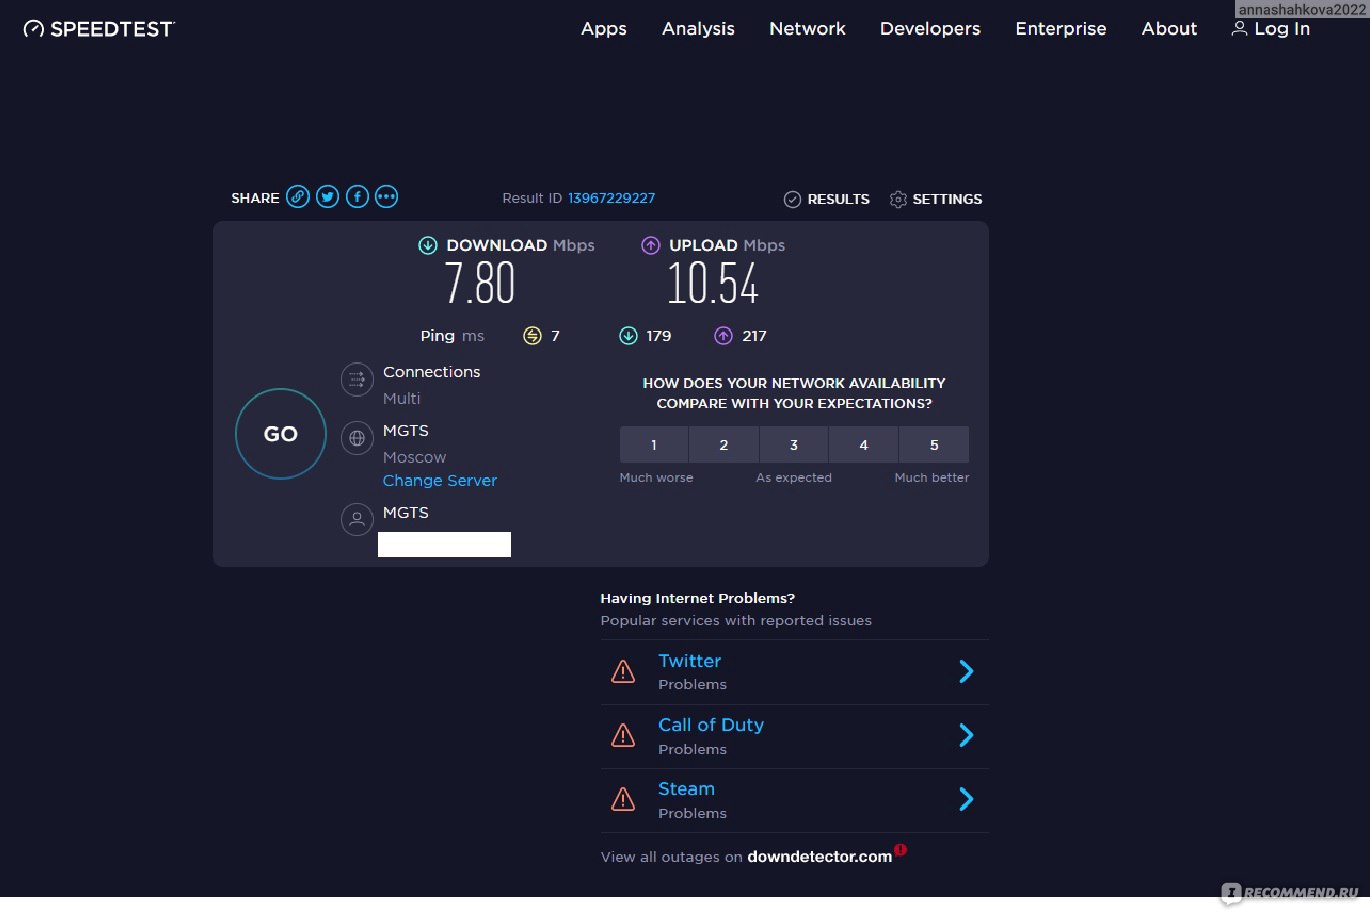Click the globe server icon for MGTS Moscow
The height and width of the screenshot is (914, 1370).
tap(357, 438)
